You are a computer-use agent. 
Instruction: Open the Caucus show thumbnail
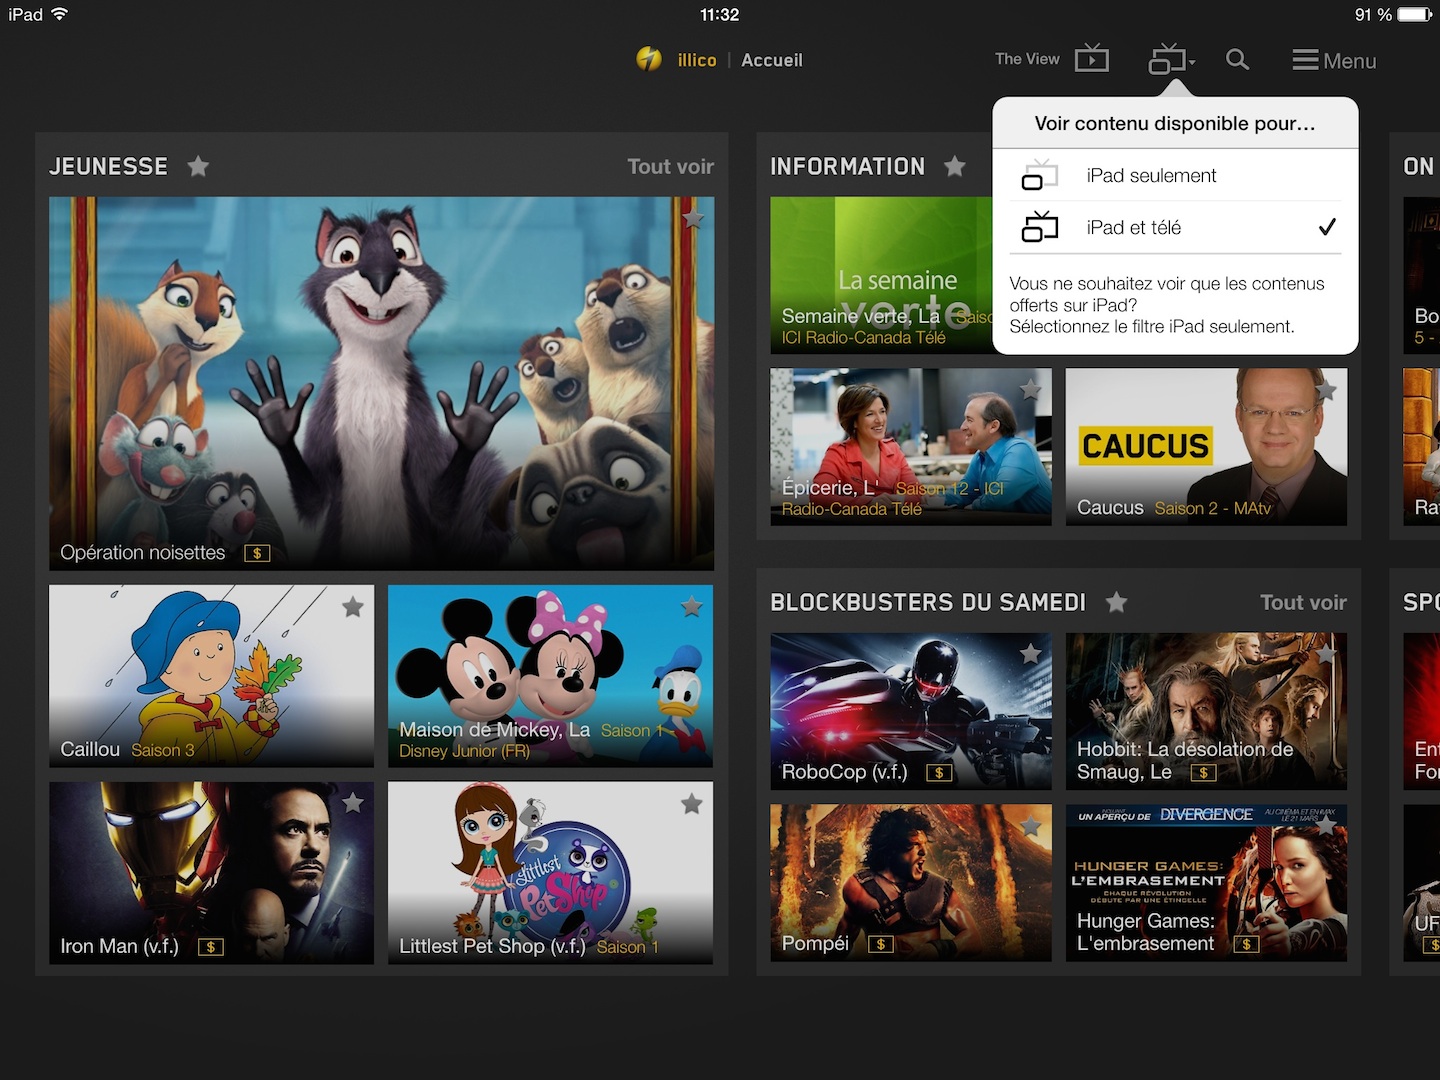click(x=1205, y=446)
